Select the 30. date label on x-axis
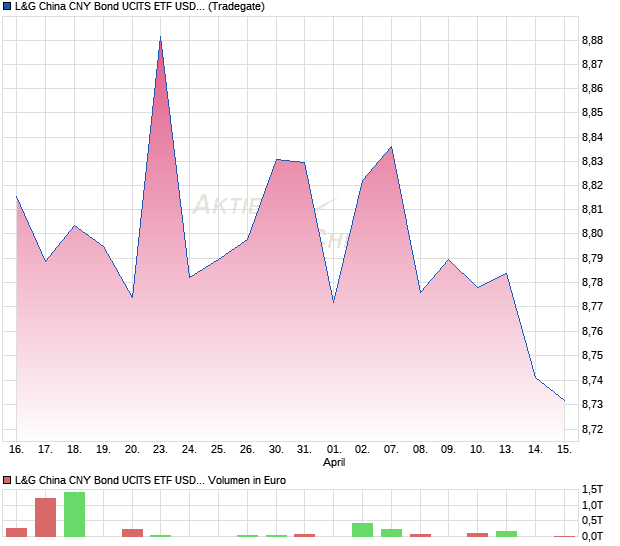620x546 pixels. pos(276,450)
